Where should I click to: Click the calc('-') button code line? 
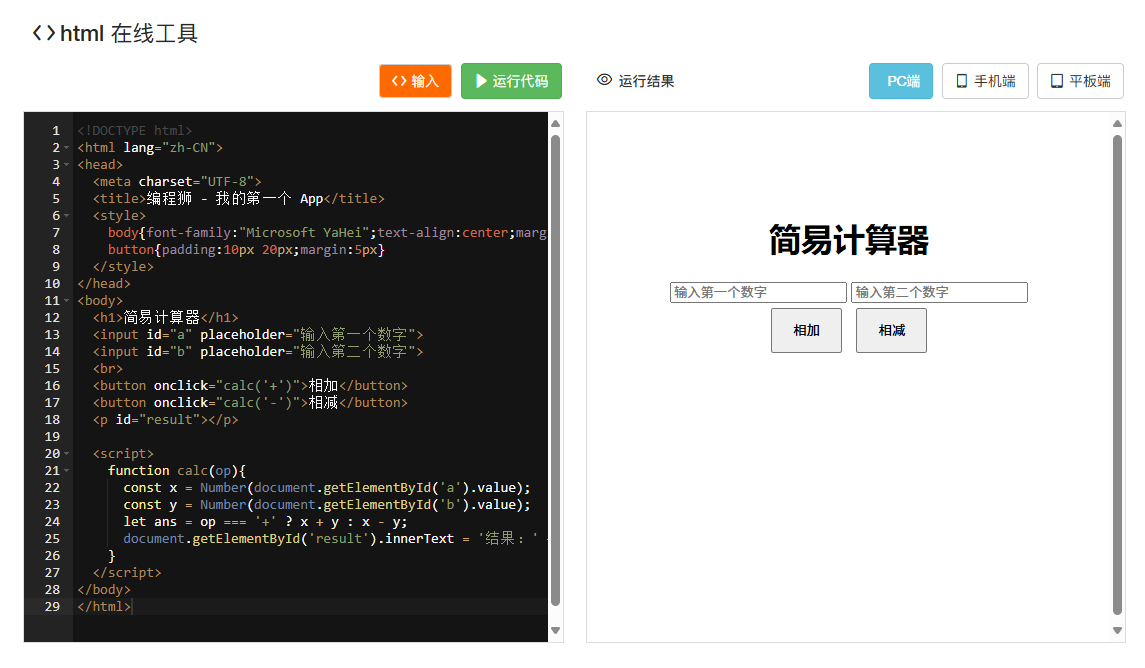coord(250,403)
